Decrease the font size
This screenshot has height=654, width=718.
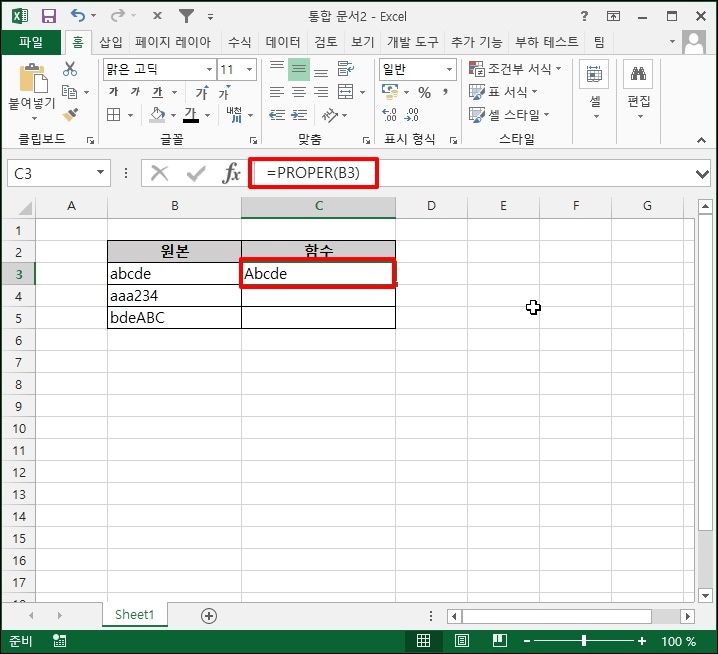coord(224,93)
